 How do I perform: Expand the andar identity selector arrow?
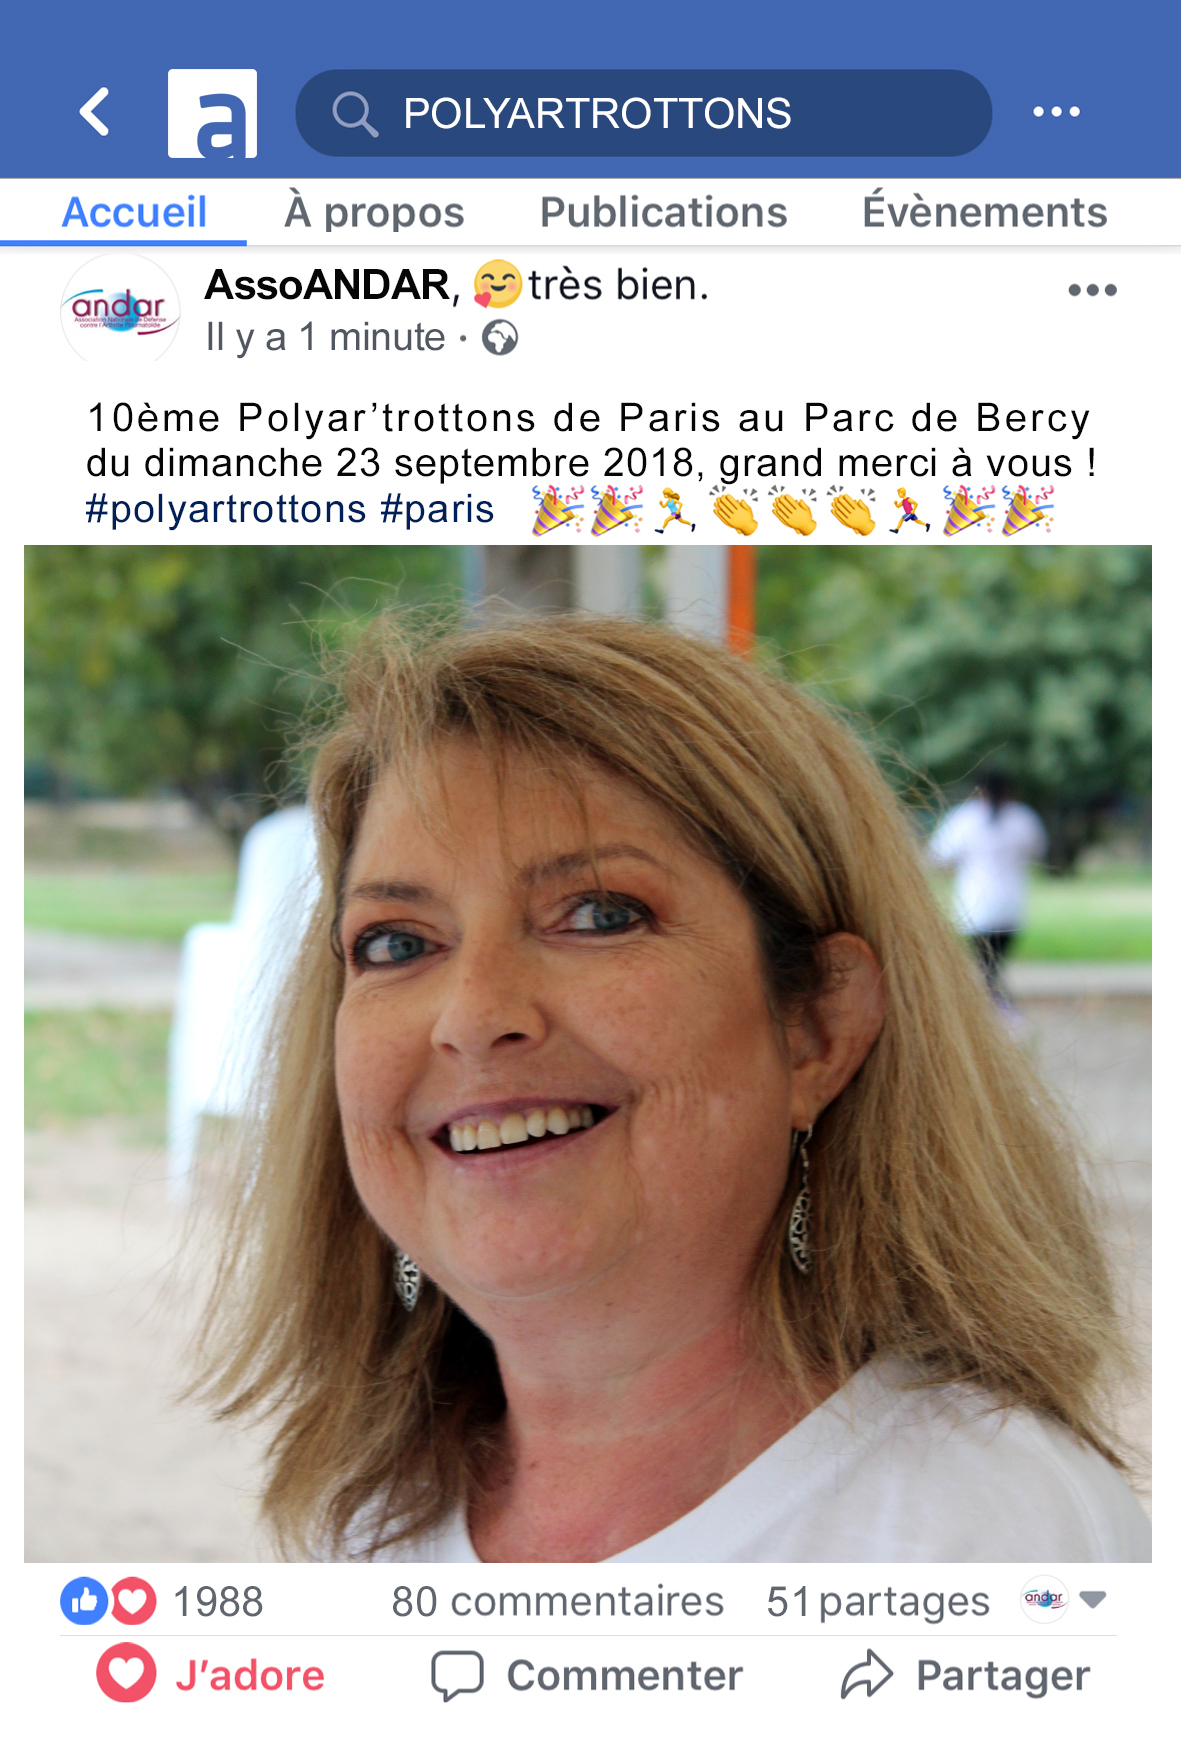pyautogui.click(x=1093, y=1600)
